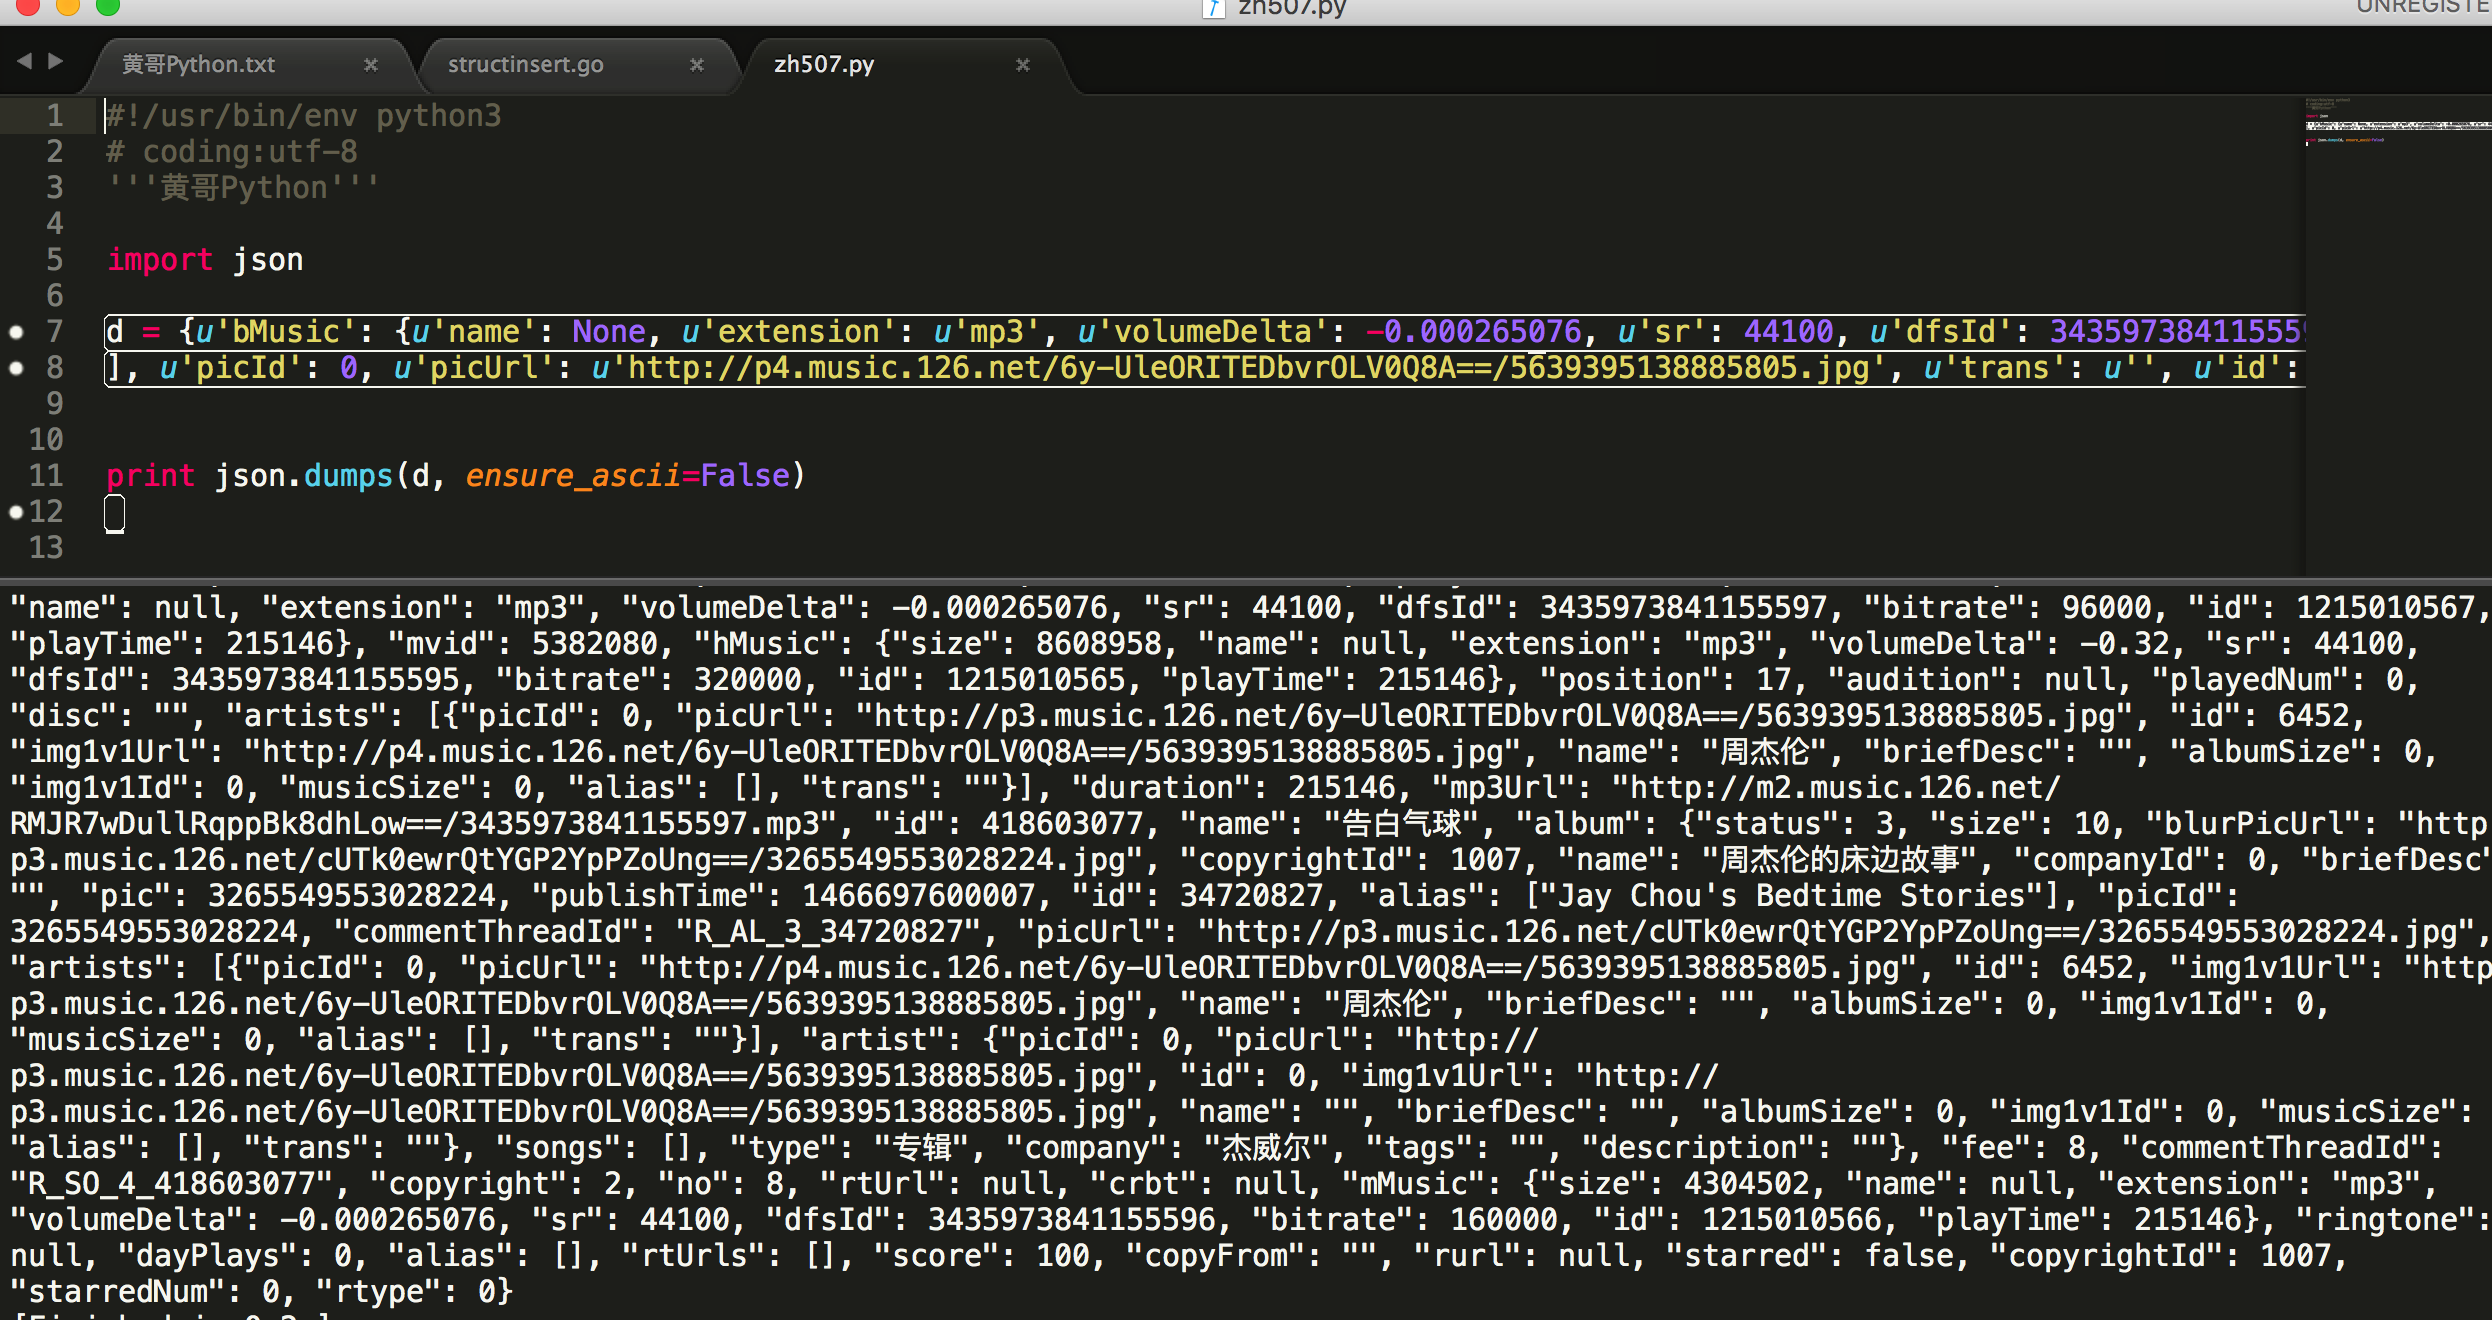Switch to the 黄哥Python.txt tab
This screenshot has height=1320, width=2492.
coord(199,65)
